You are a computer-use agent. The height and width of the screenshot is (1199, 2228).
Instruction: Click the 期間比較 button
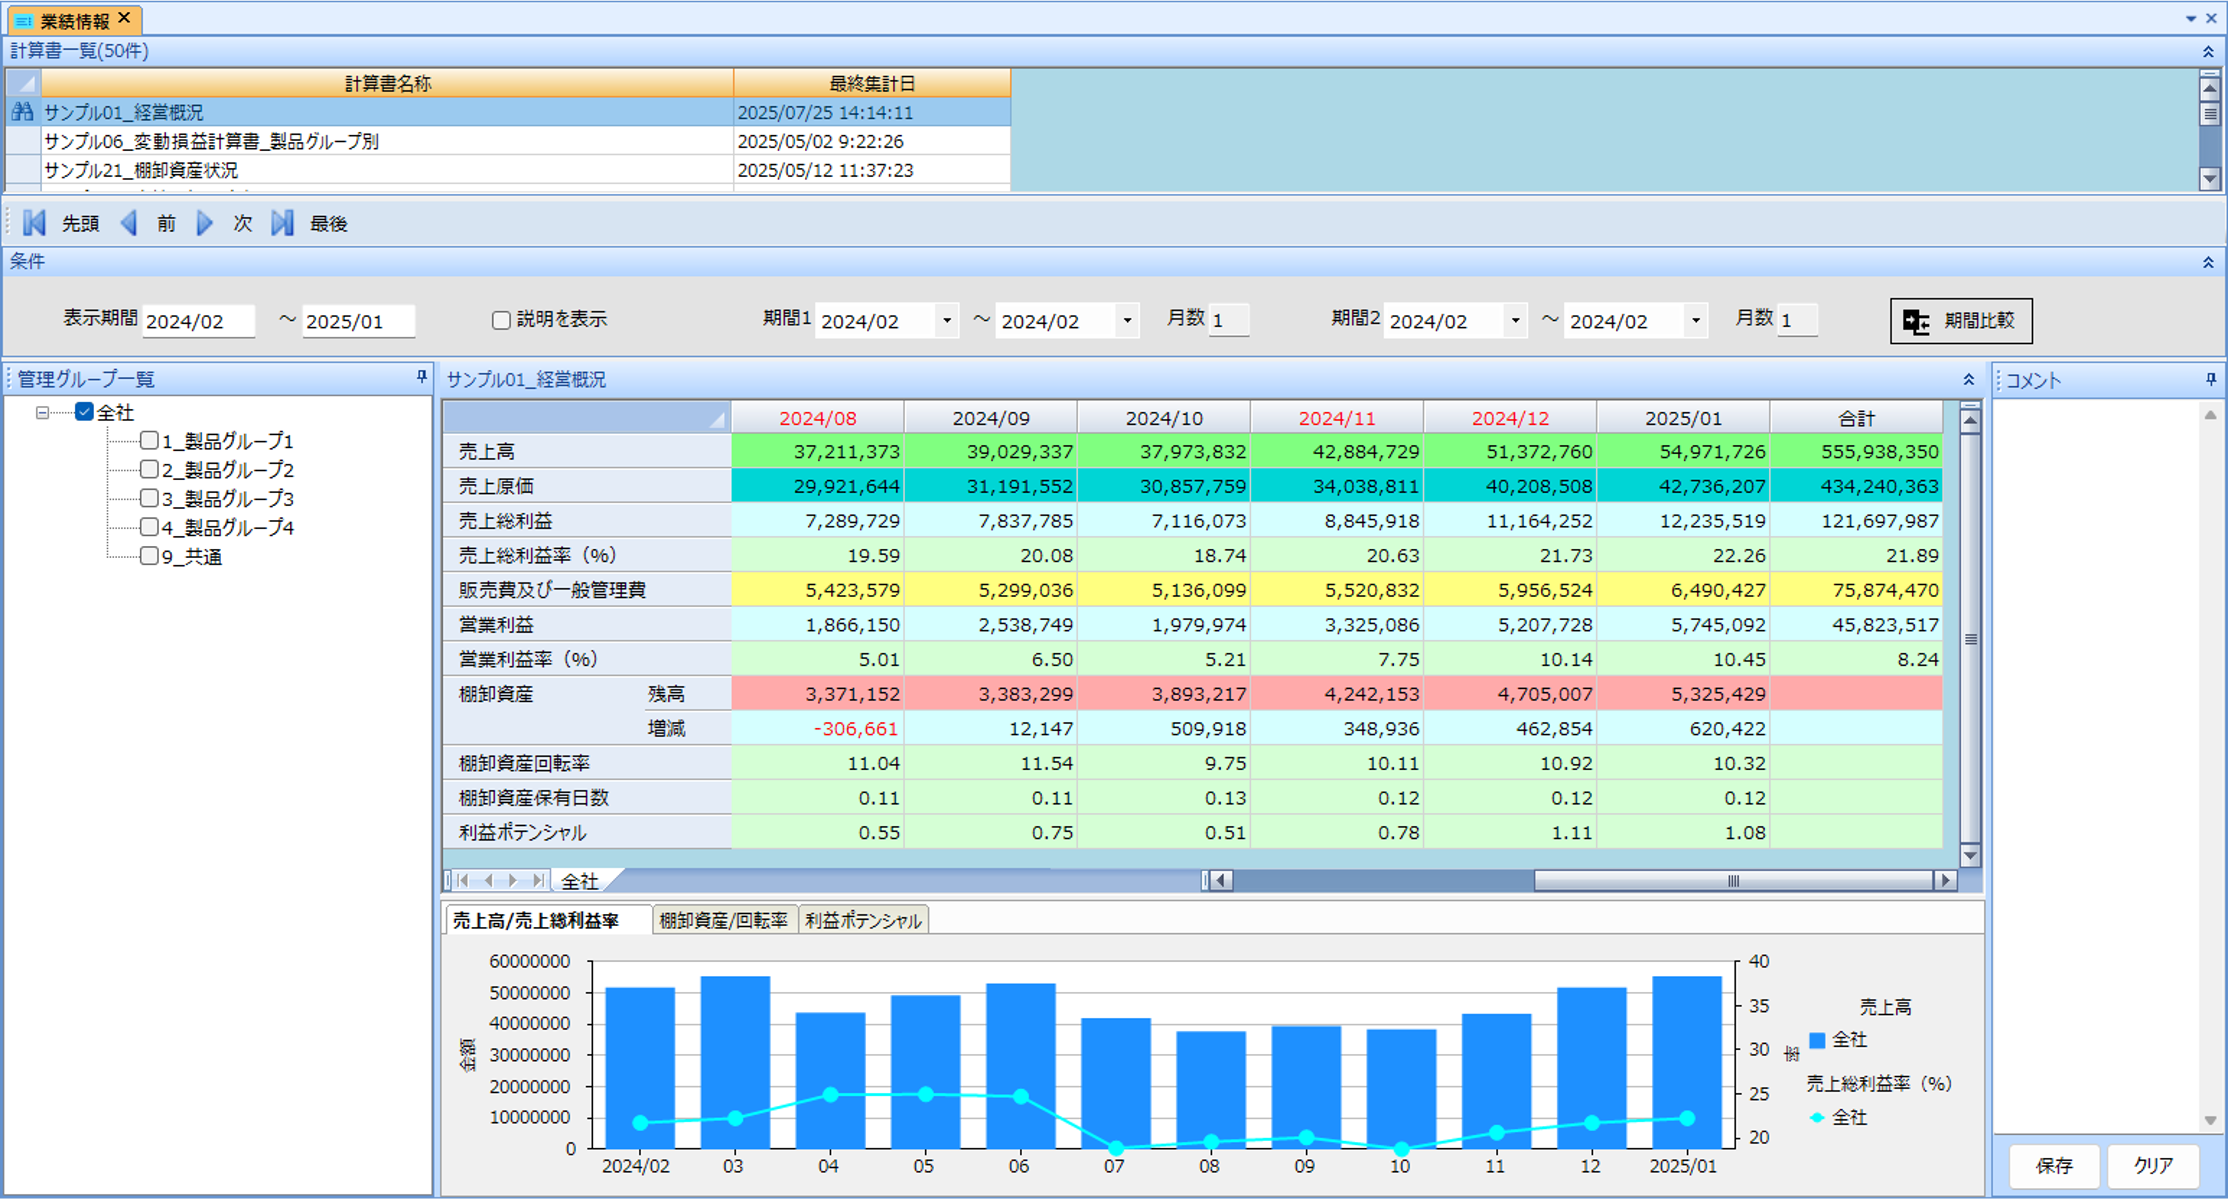(1961, 321)
